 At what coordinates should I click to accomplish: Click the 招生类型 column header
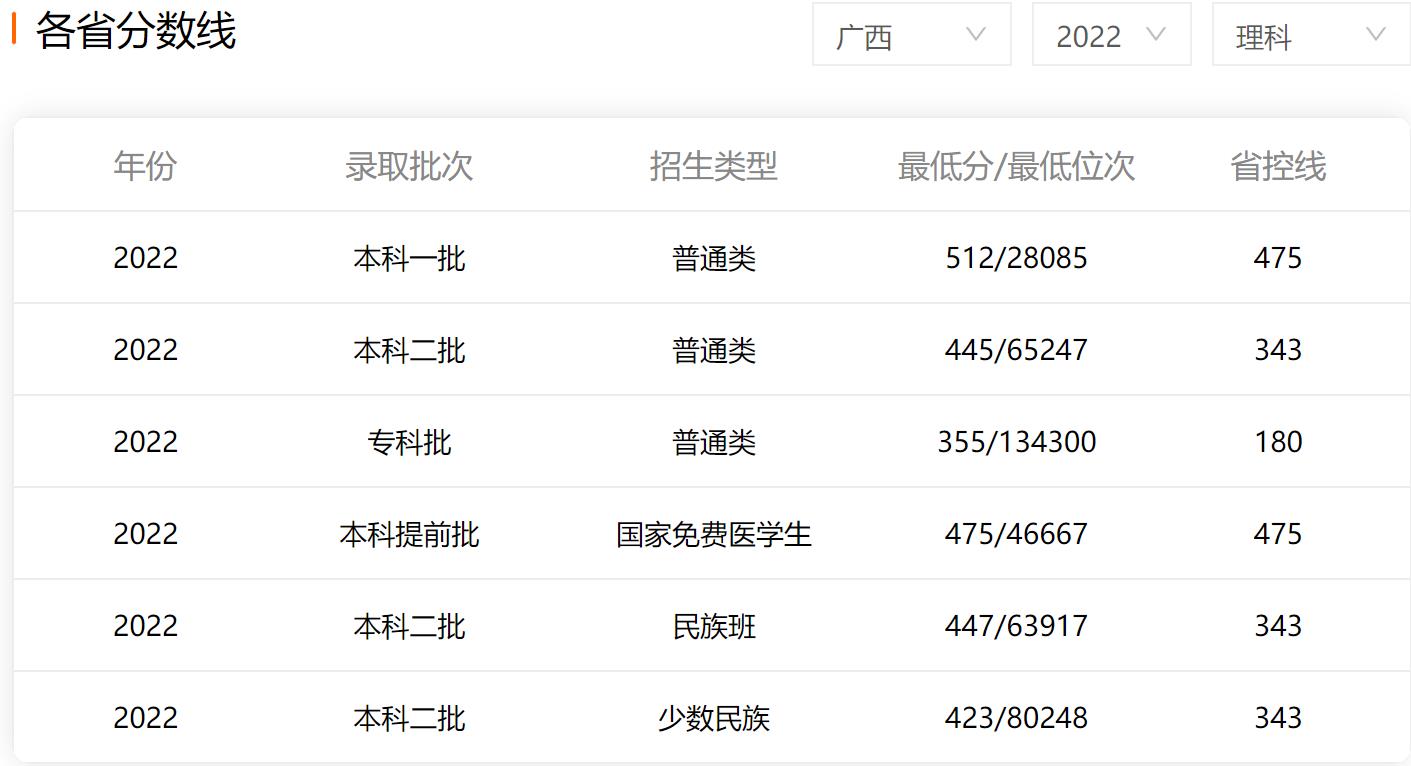point(713,166)
